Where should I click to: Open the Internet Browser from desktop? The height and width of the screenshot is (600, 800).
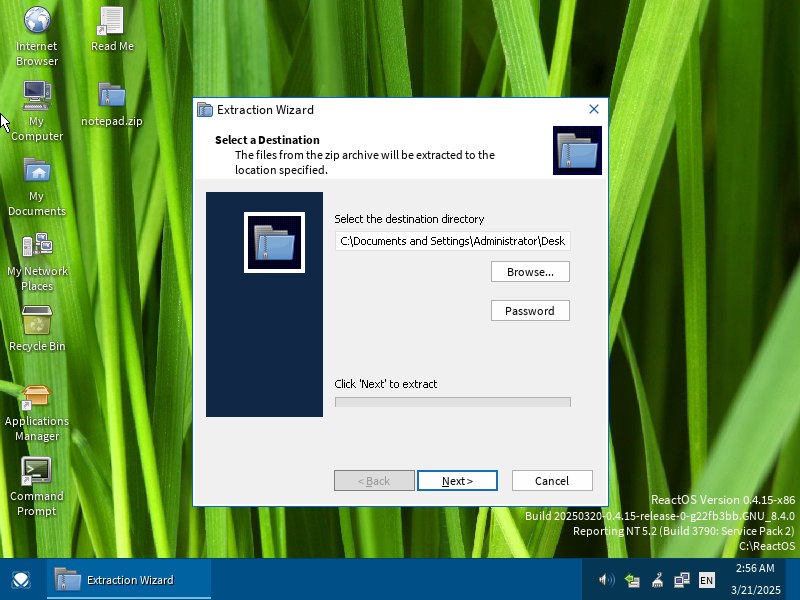(37, 25)
